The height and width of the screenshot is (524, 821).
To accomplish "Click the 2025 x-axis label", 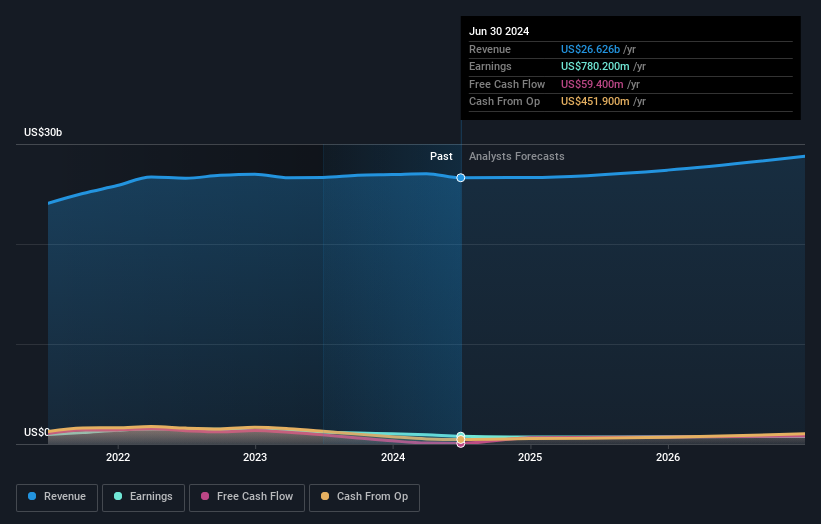I will [x=530, y=458].
